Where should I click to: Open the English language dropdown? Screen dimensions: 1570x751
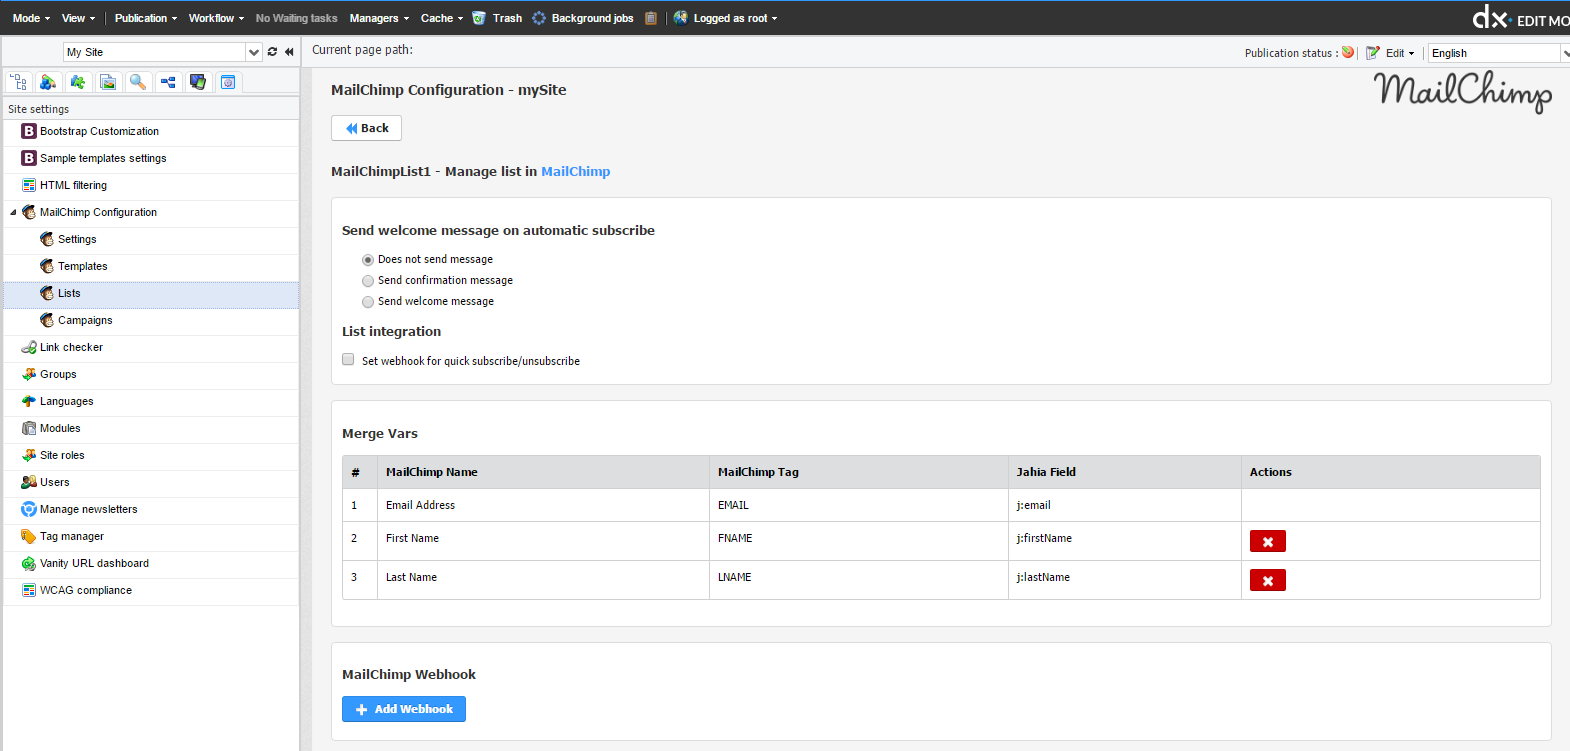(1498, 53)
